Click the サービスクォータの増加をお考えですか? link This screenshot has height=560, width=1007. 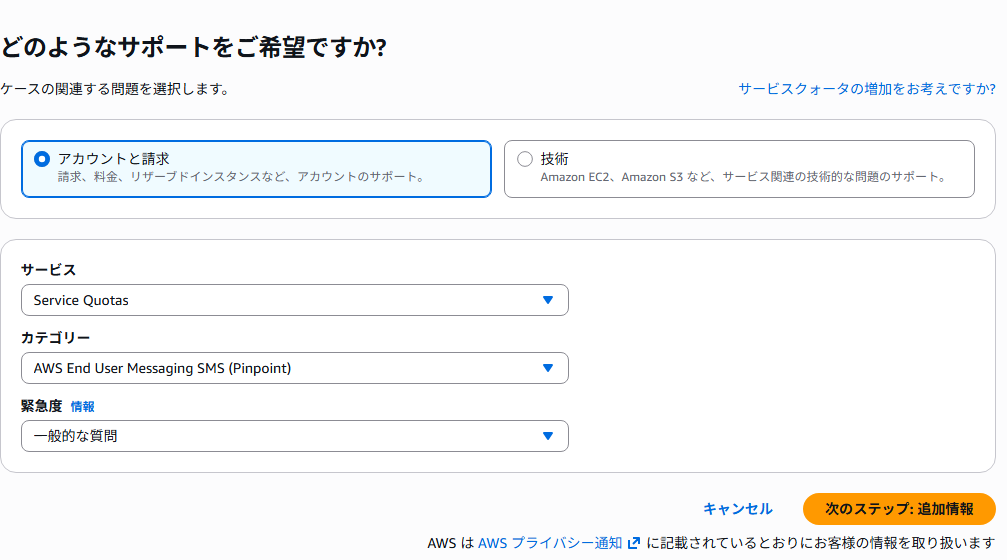[867, 89]
